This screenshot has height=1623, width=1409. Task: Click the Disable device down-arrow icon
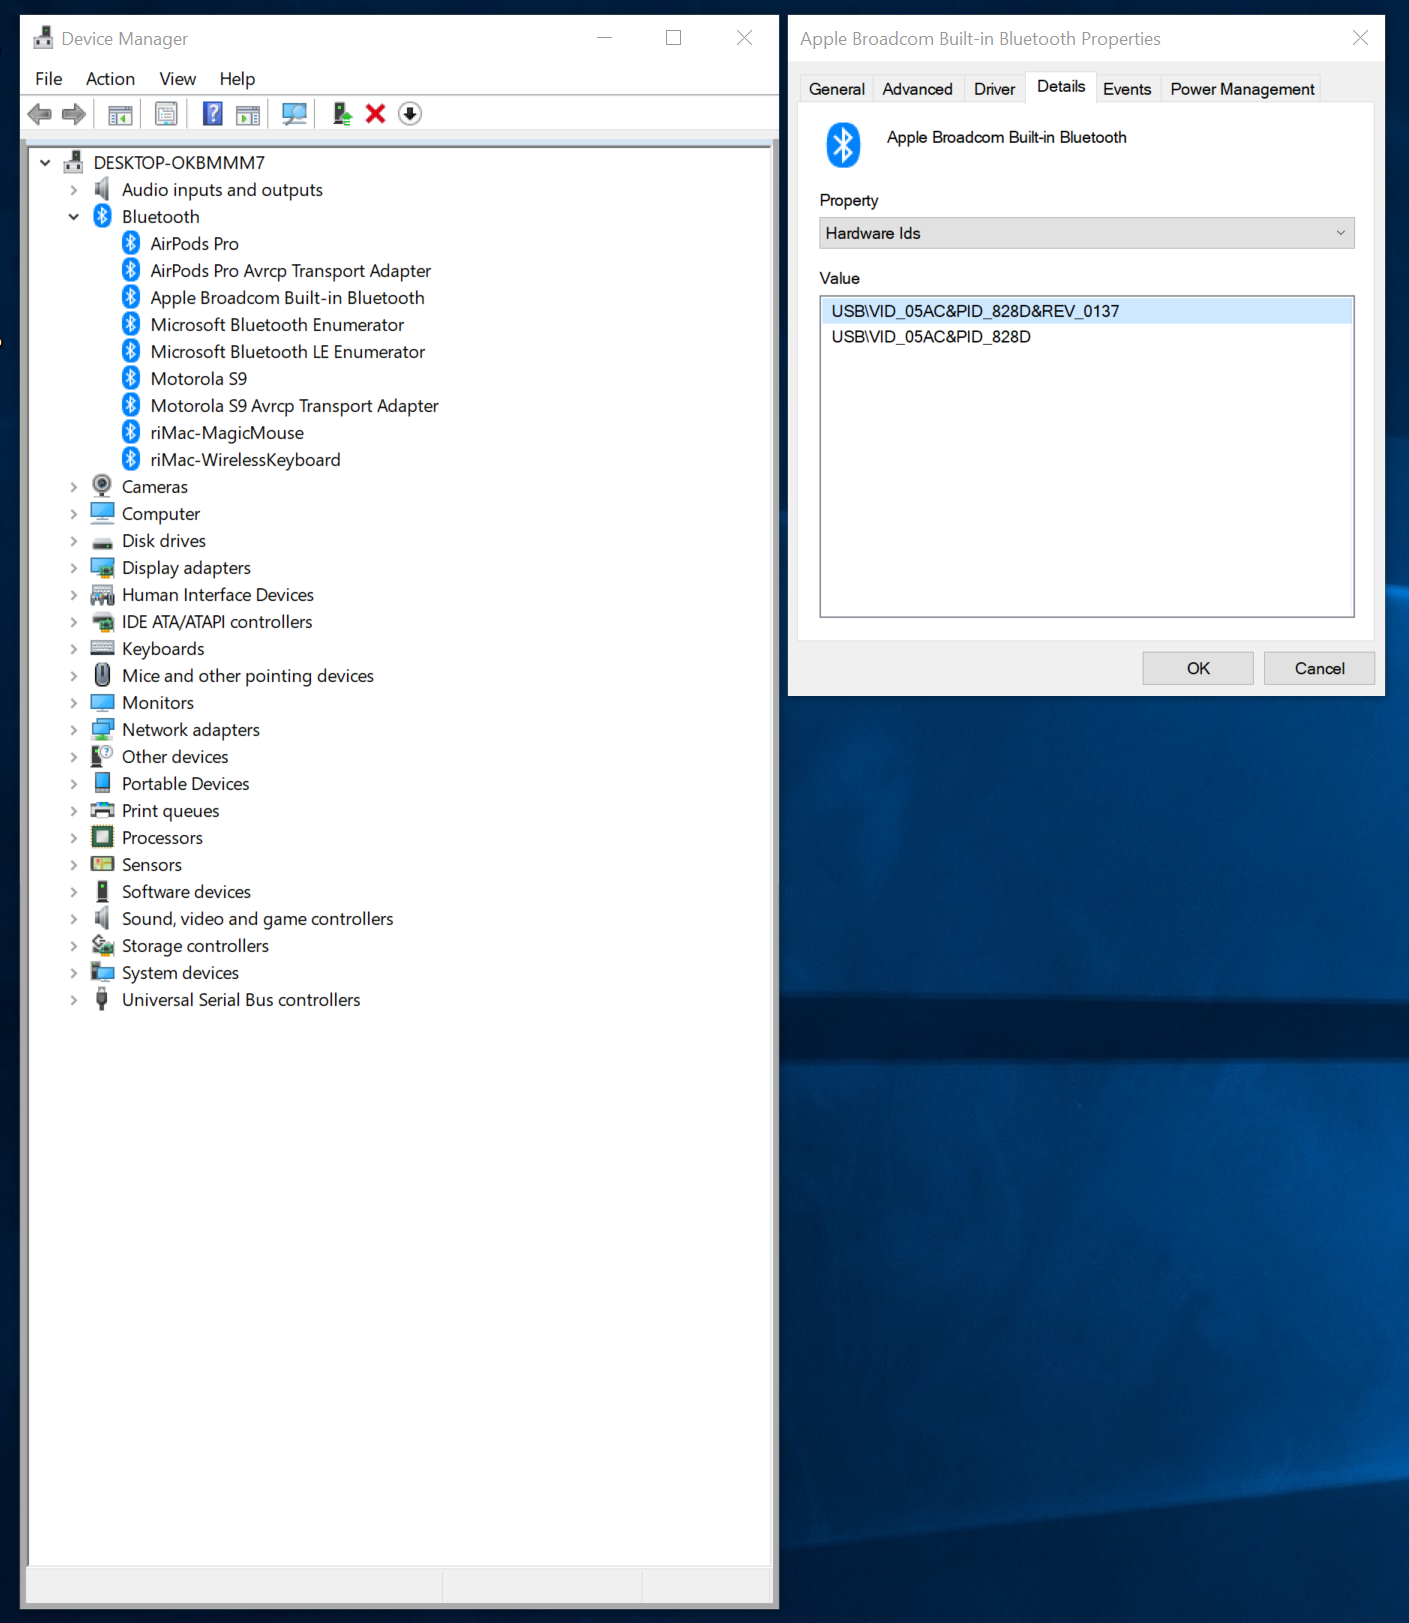(x=410, y=114)
